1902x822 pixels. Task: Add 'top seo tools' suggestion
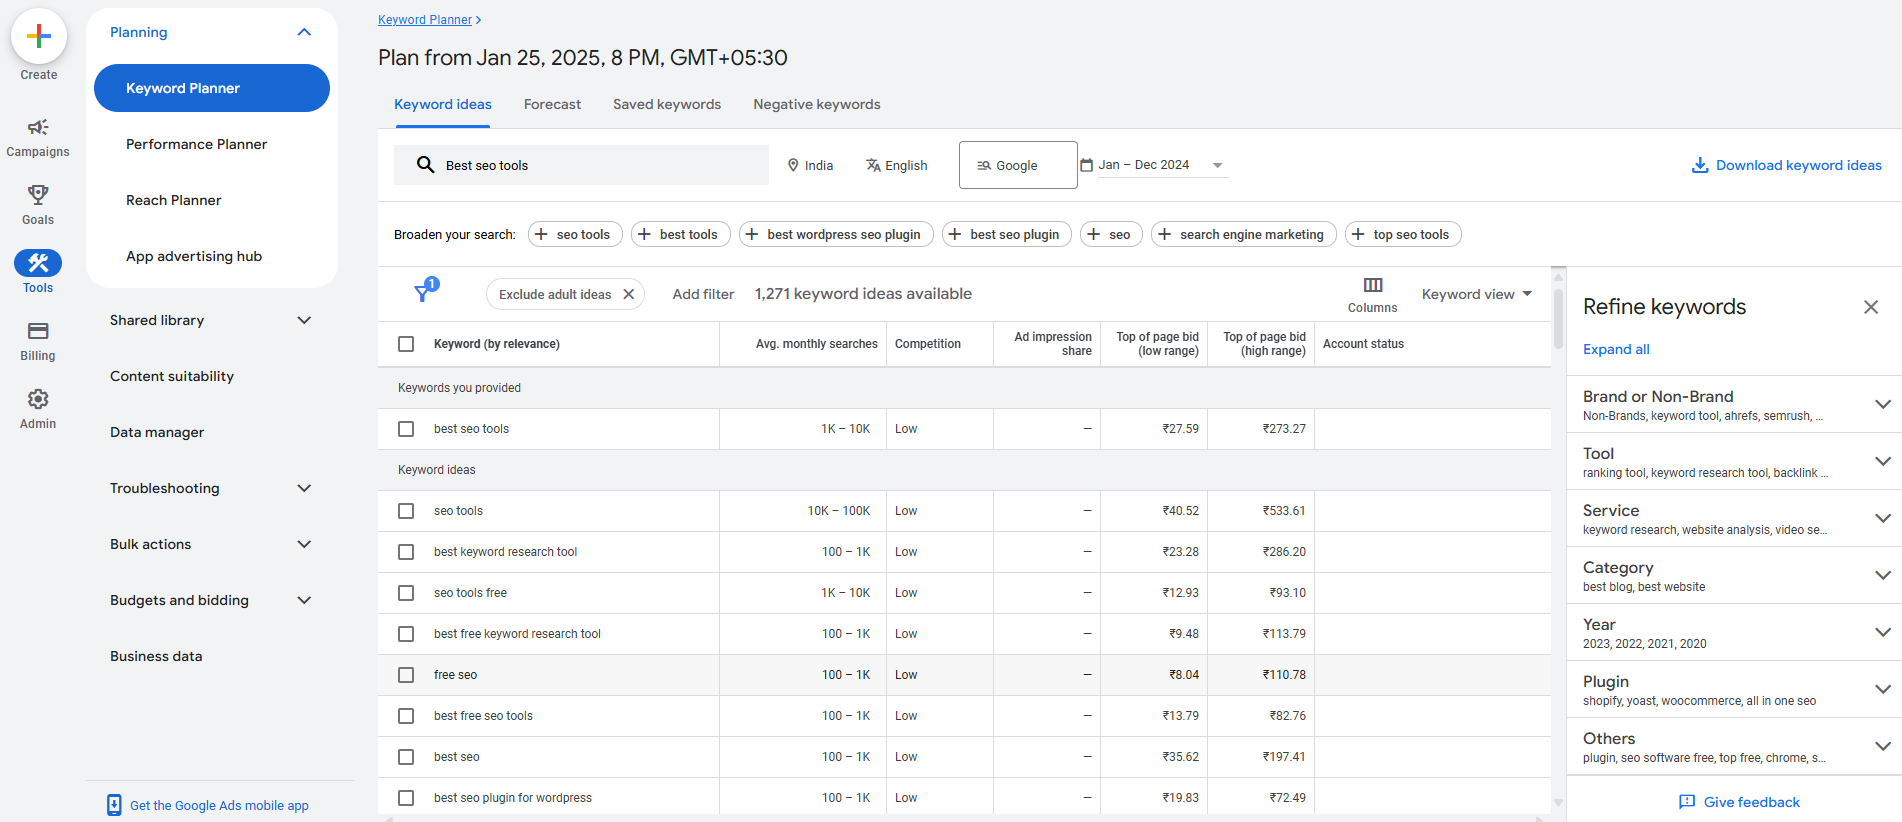click(1403, 234)
